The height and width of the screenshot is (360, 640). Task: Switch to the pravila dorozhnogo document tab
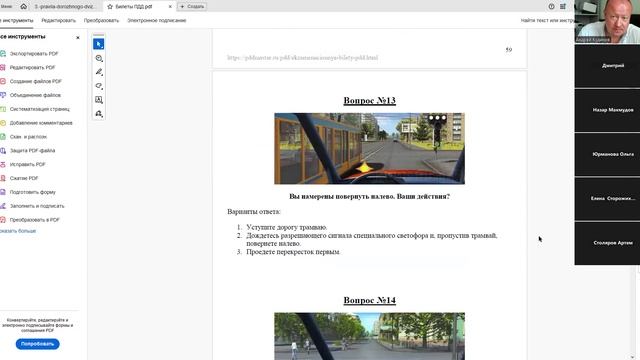65,7
